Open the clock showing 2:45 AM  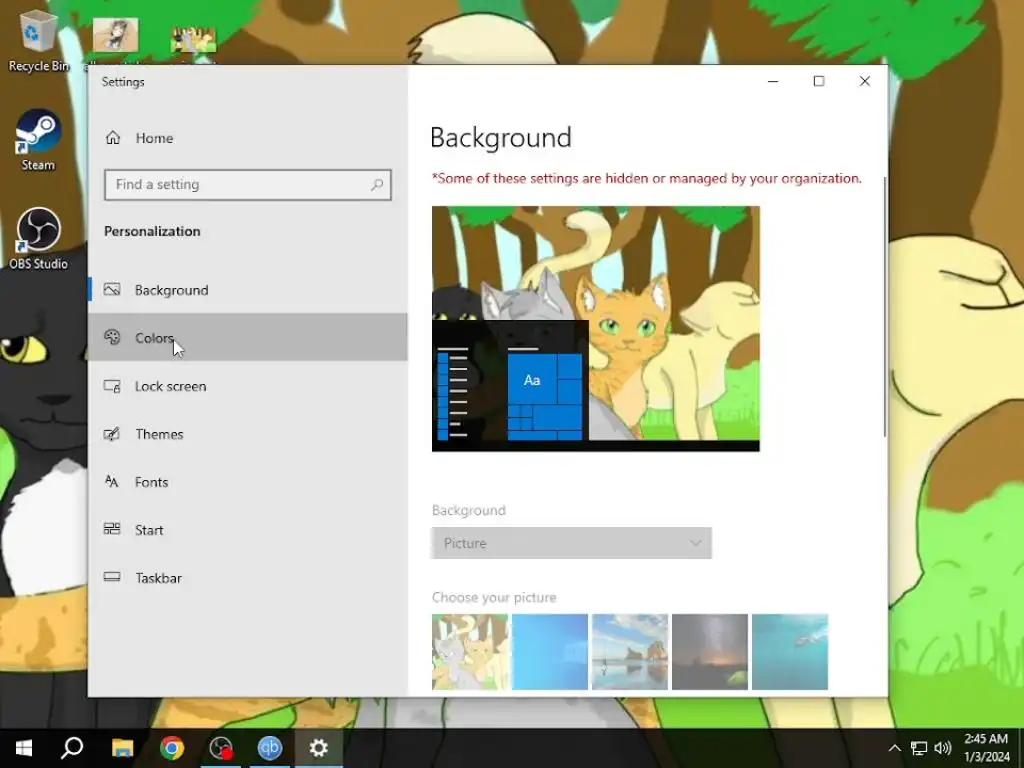point(986,748)
